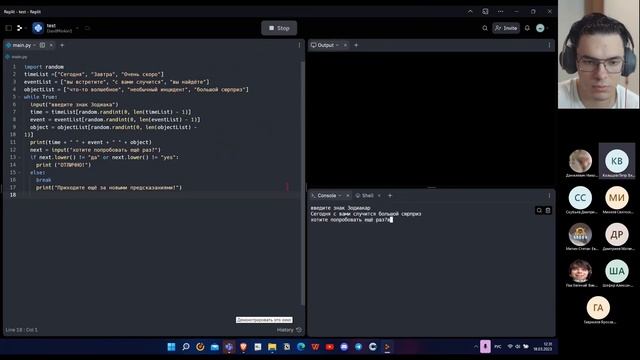This screenshot has height=360, width=640.
Task: Open the user avatar menu in header
Action: (x=540, y=28)
